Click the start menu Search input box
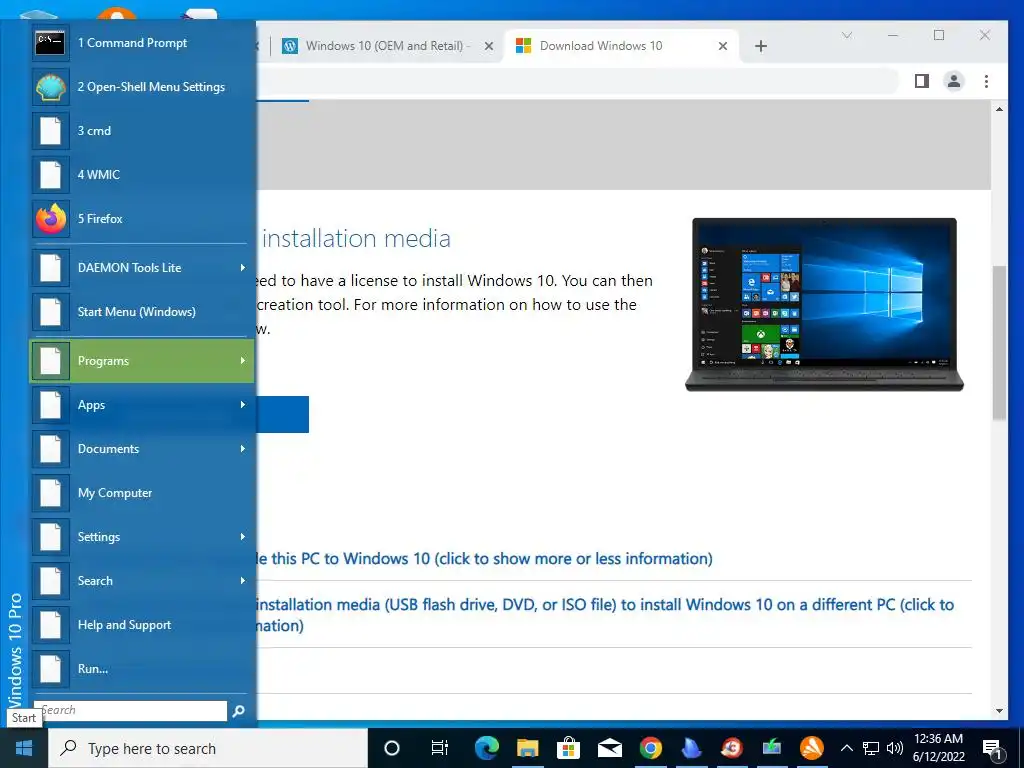The image size is (1024, 768). click(x=131, y=711)
